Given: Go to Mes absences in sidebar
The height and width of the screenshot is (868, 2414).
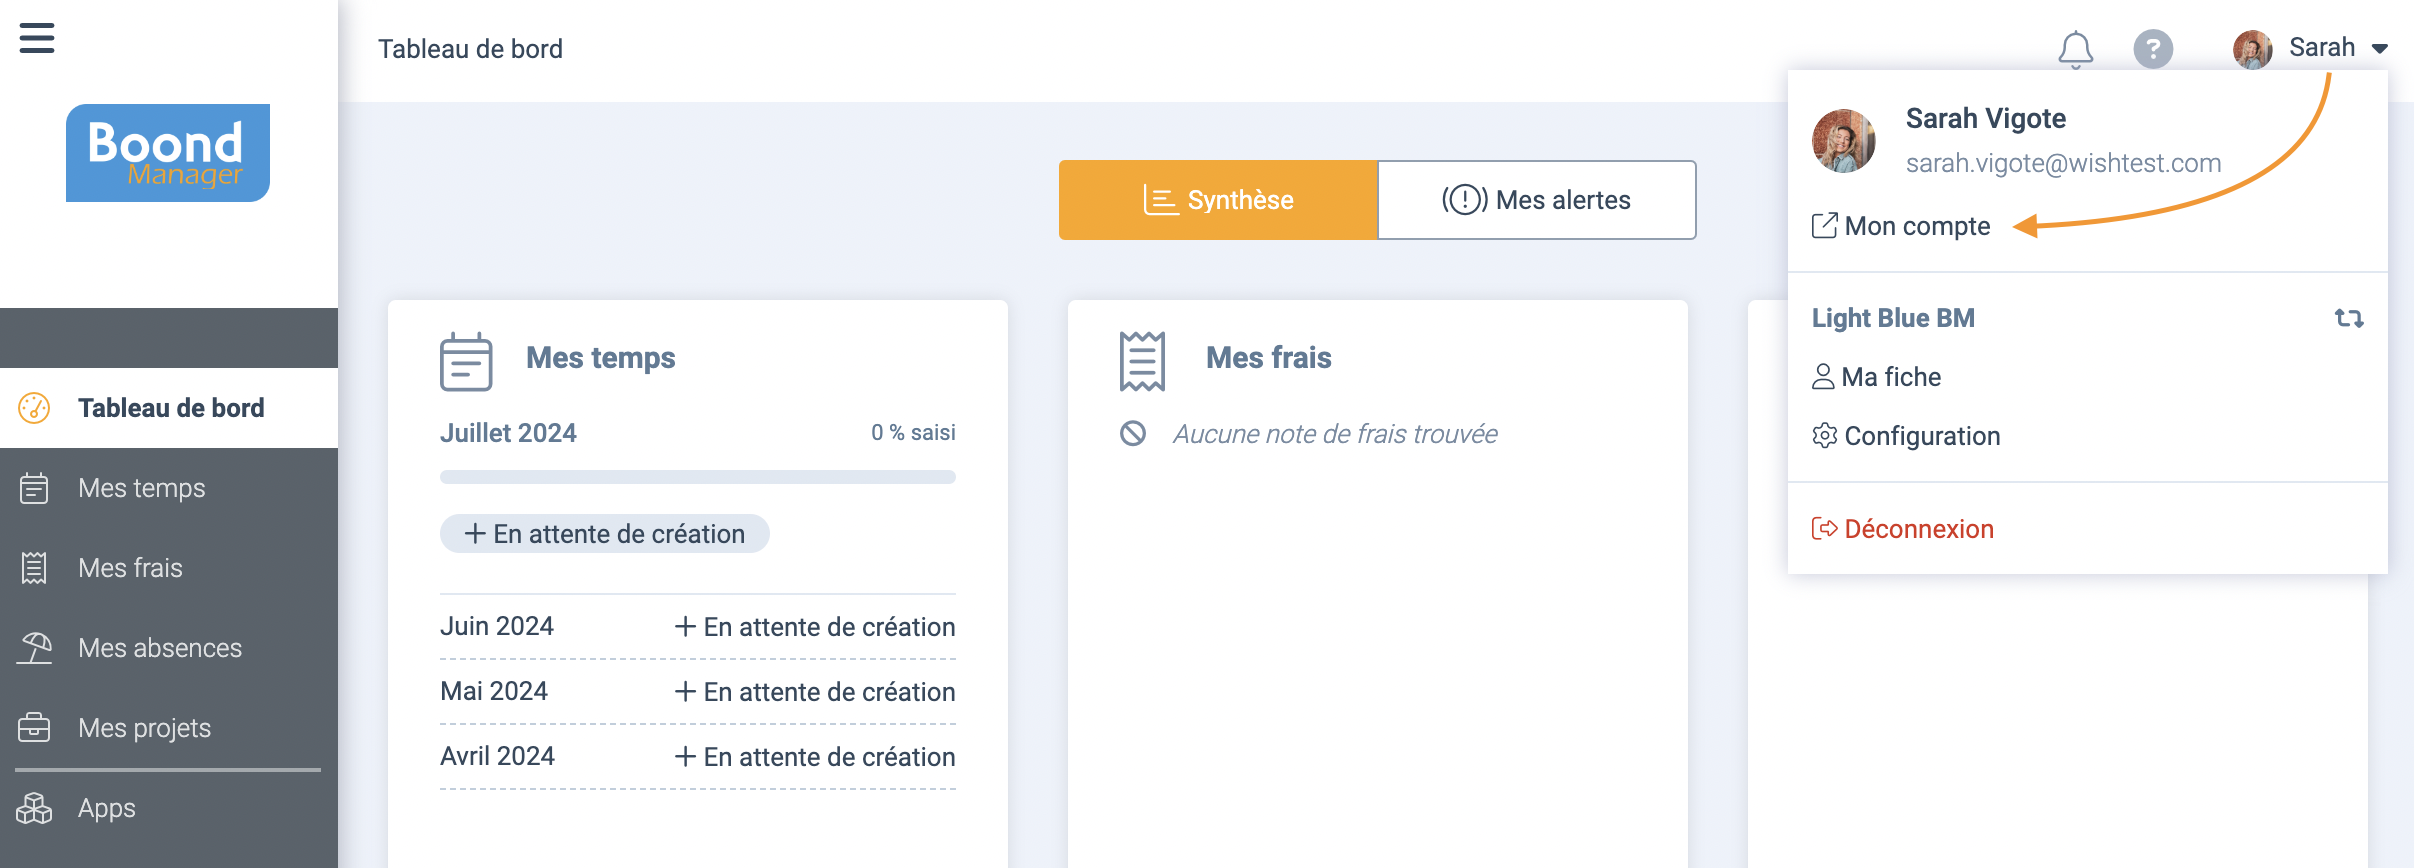Looking at the screenshot, I should [x=159, y=648].
